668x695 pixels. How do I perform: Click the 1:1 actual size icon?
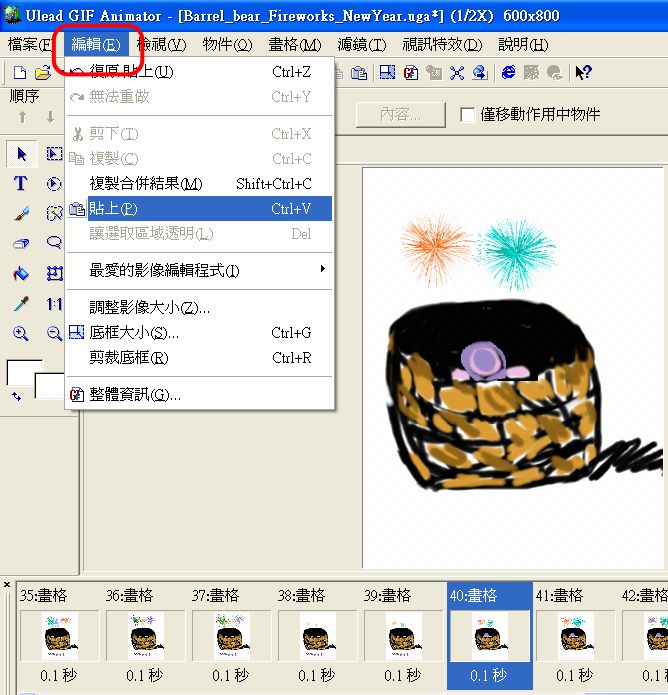pyautogui.click(x=54, y=304)
